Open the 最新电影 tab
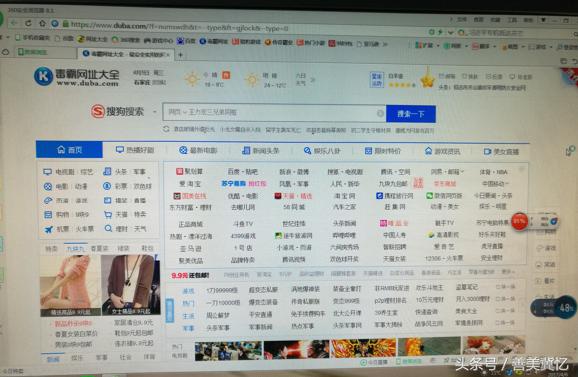The image size is (578, 377). click(x=198, y=150)
